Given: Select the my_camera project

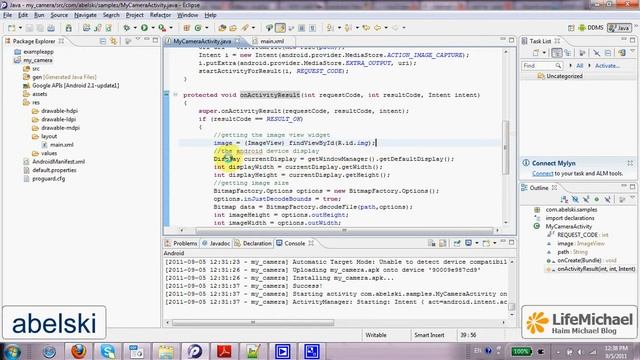Looking at the screenshot, I should (38, 60).
